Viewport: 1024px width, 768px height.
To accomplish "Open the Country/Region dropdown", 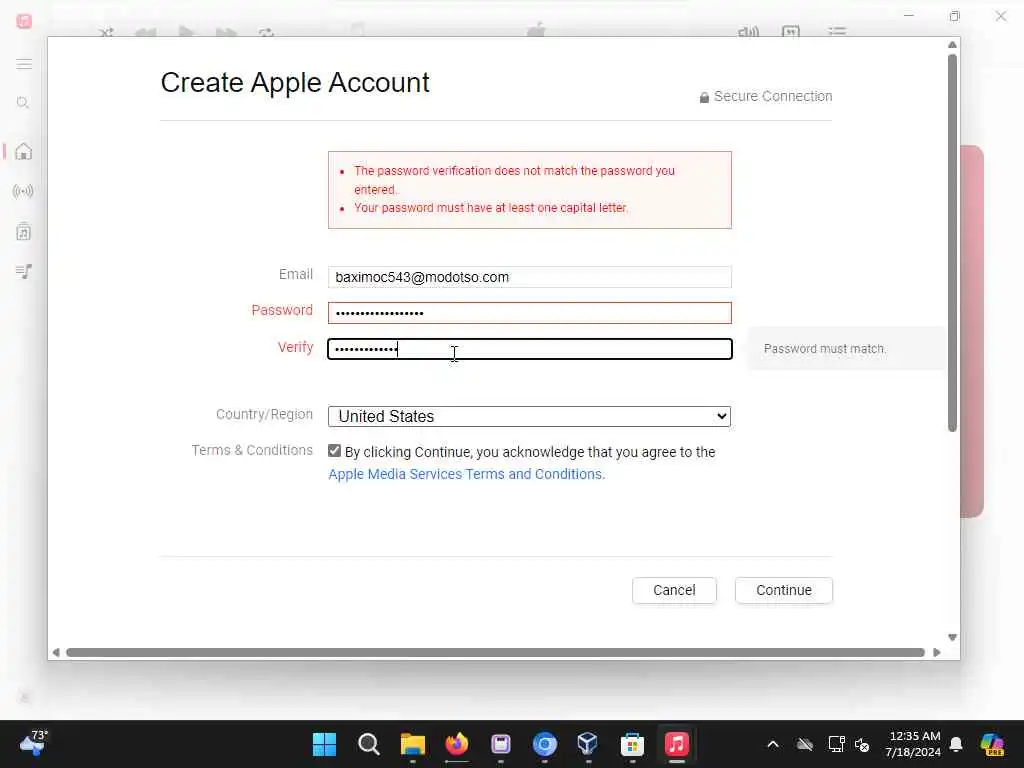I will [x=530, y=416].
